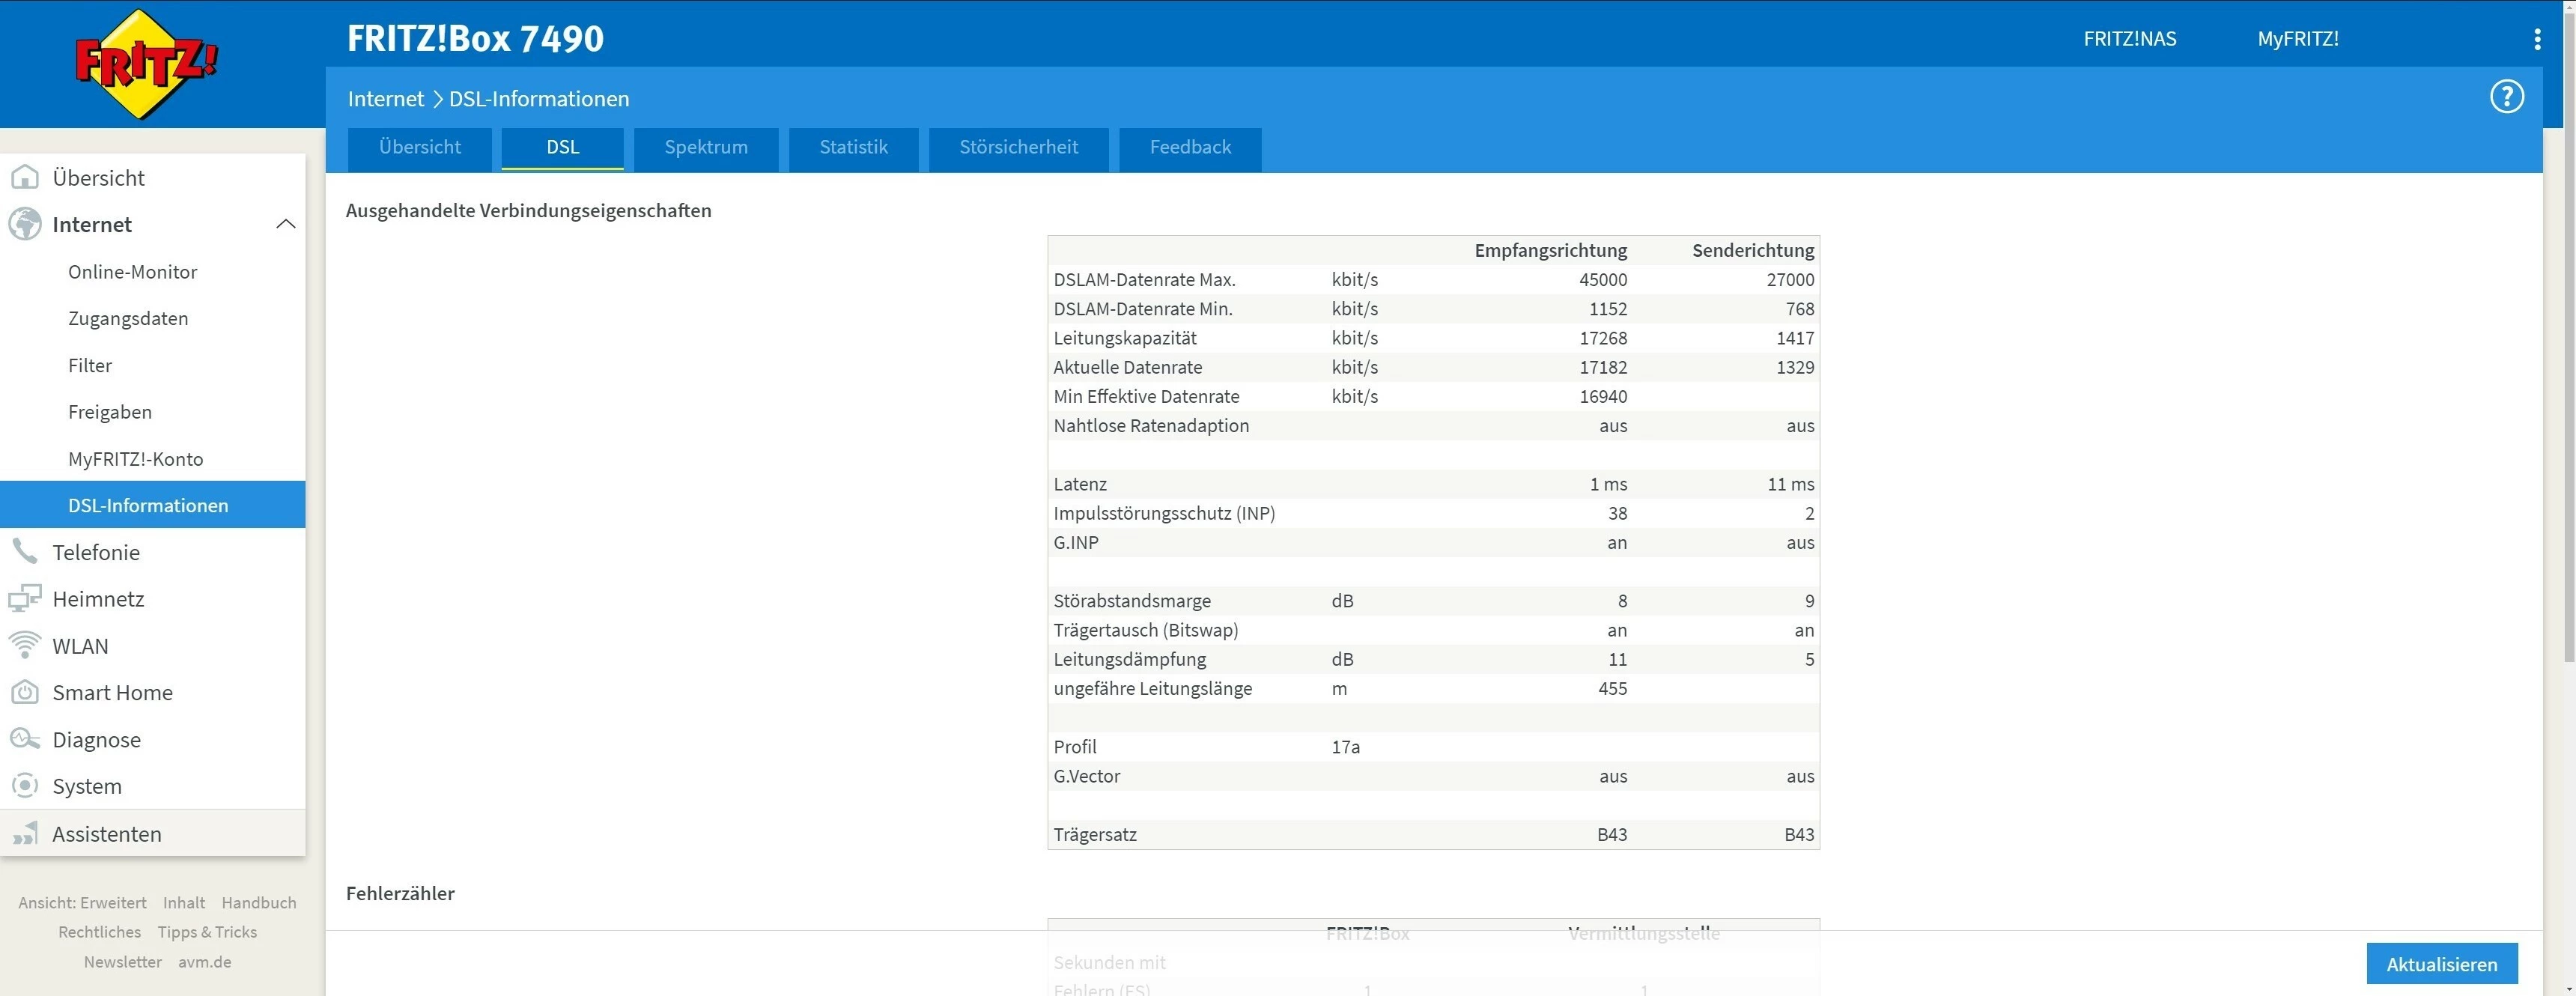Image resolution: width=2576 pixels, height=996 pixels.
Task: Open the help question mark icon
Action: (2506, 97)
